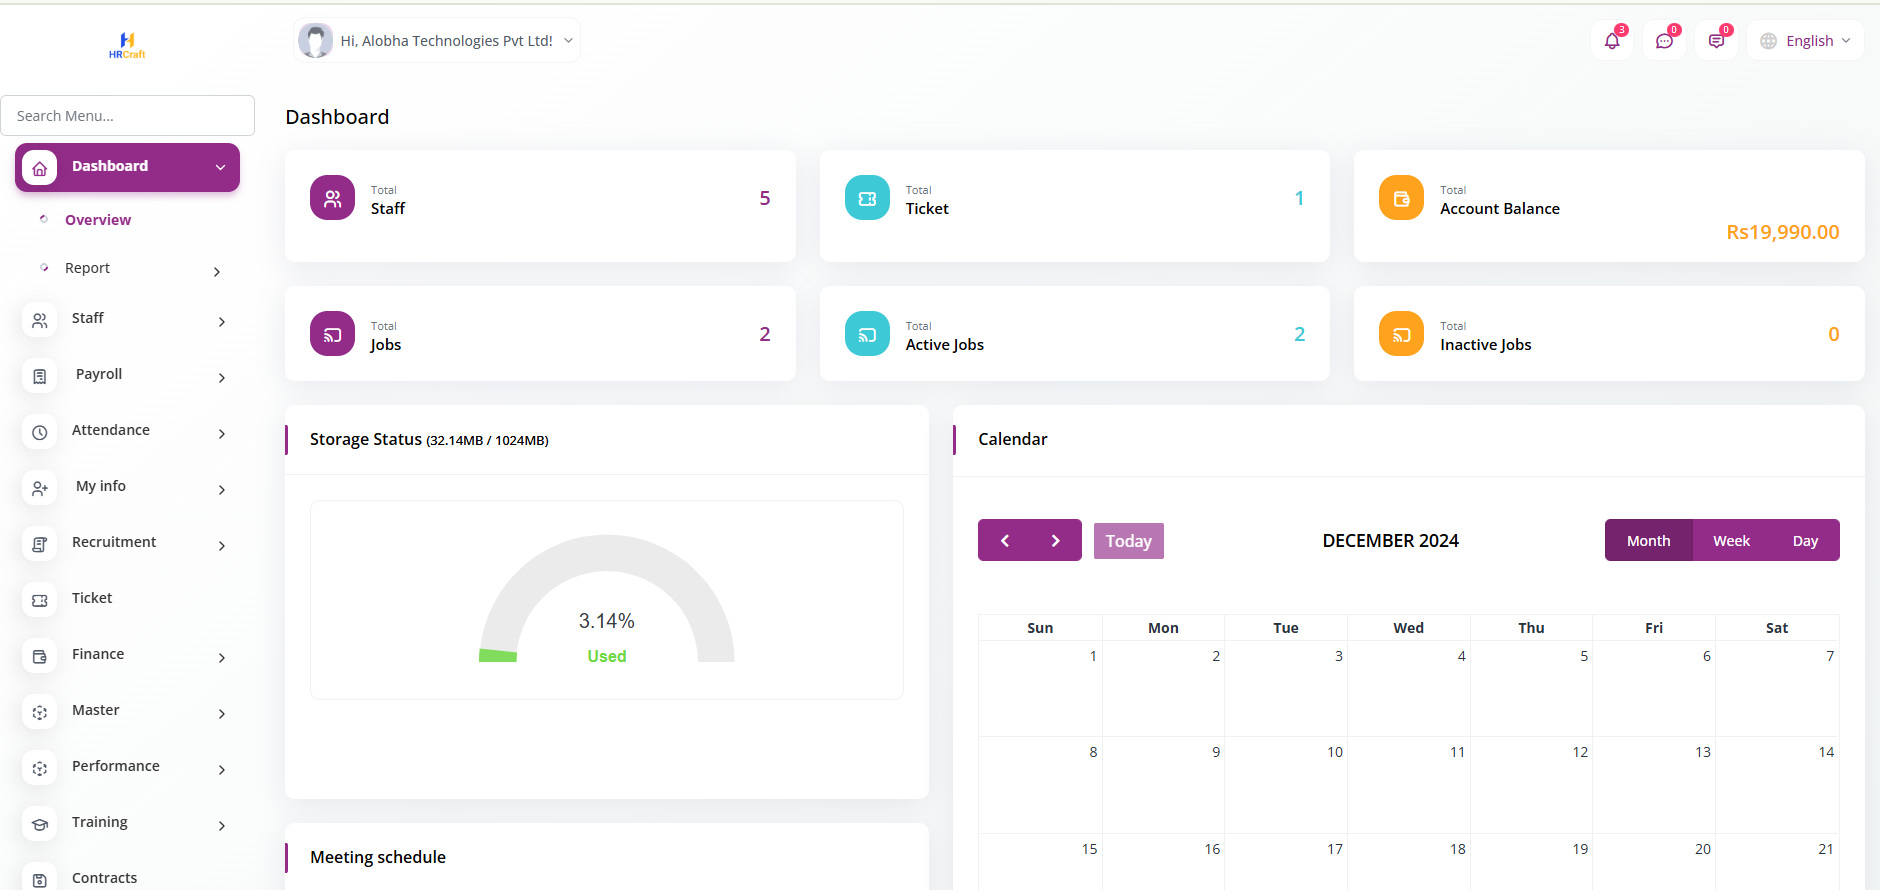Click the HRCraft logo
This screenshot has height=890, width=1880.
pos(127,45)
